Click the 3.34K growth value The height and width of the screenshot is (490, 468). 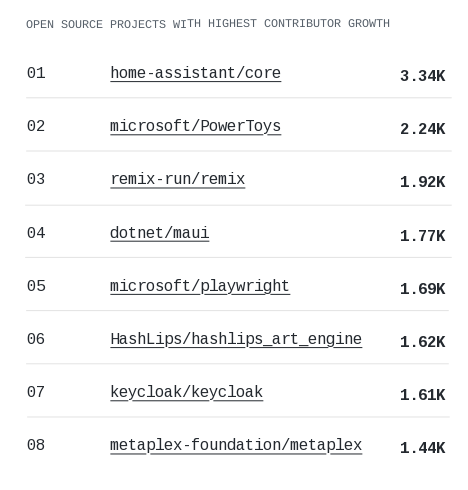click(423, 76)
